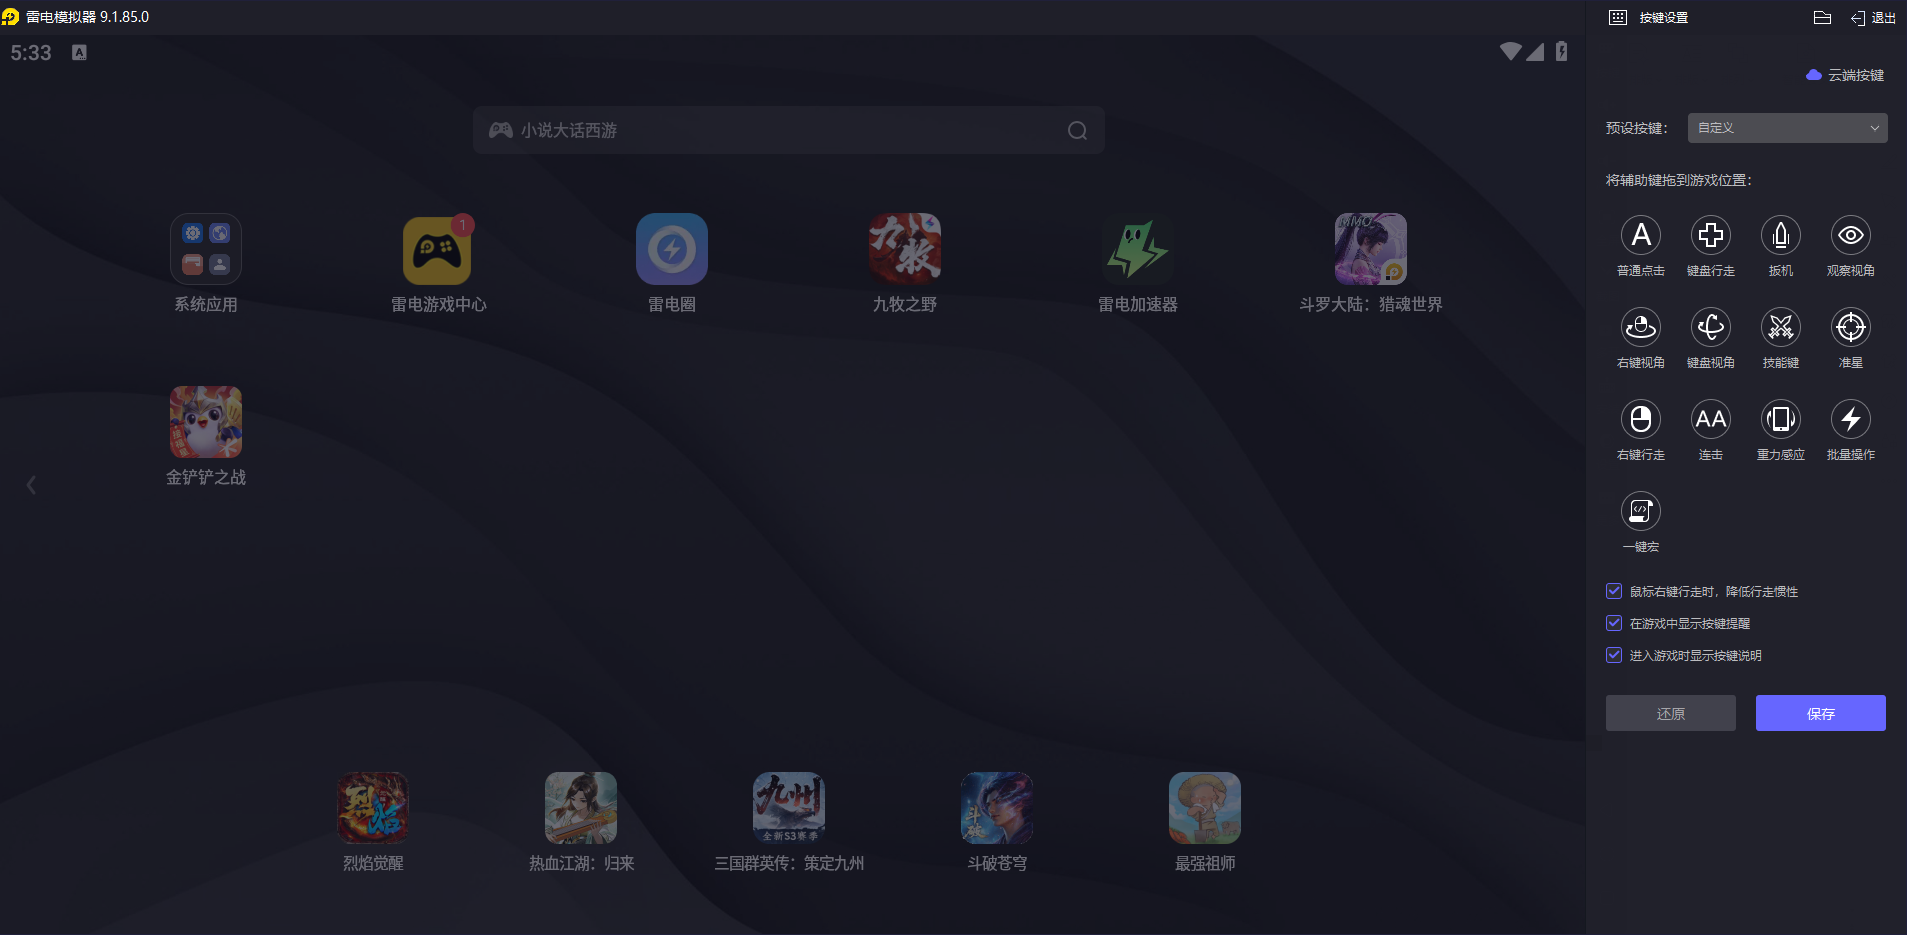Viewport: 1907px width, 935px height.
Task: Select the 技能键 crossed swords skill tool
Action: coord(1781,327)
